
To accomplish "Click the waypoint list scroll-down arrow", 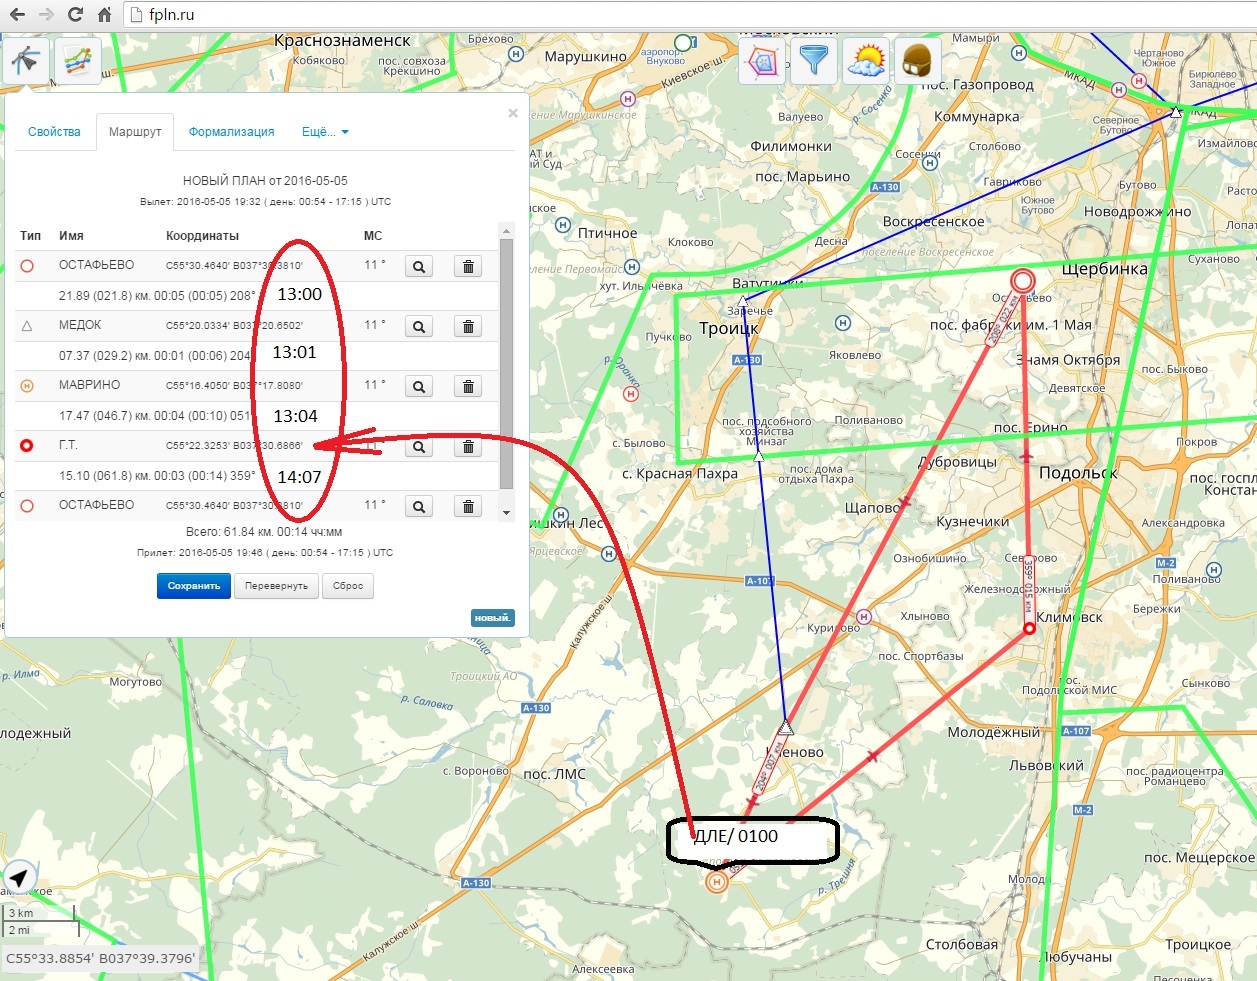I will [506, 512].
